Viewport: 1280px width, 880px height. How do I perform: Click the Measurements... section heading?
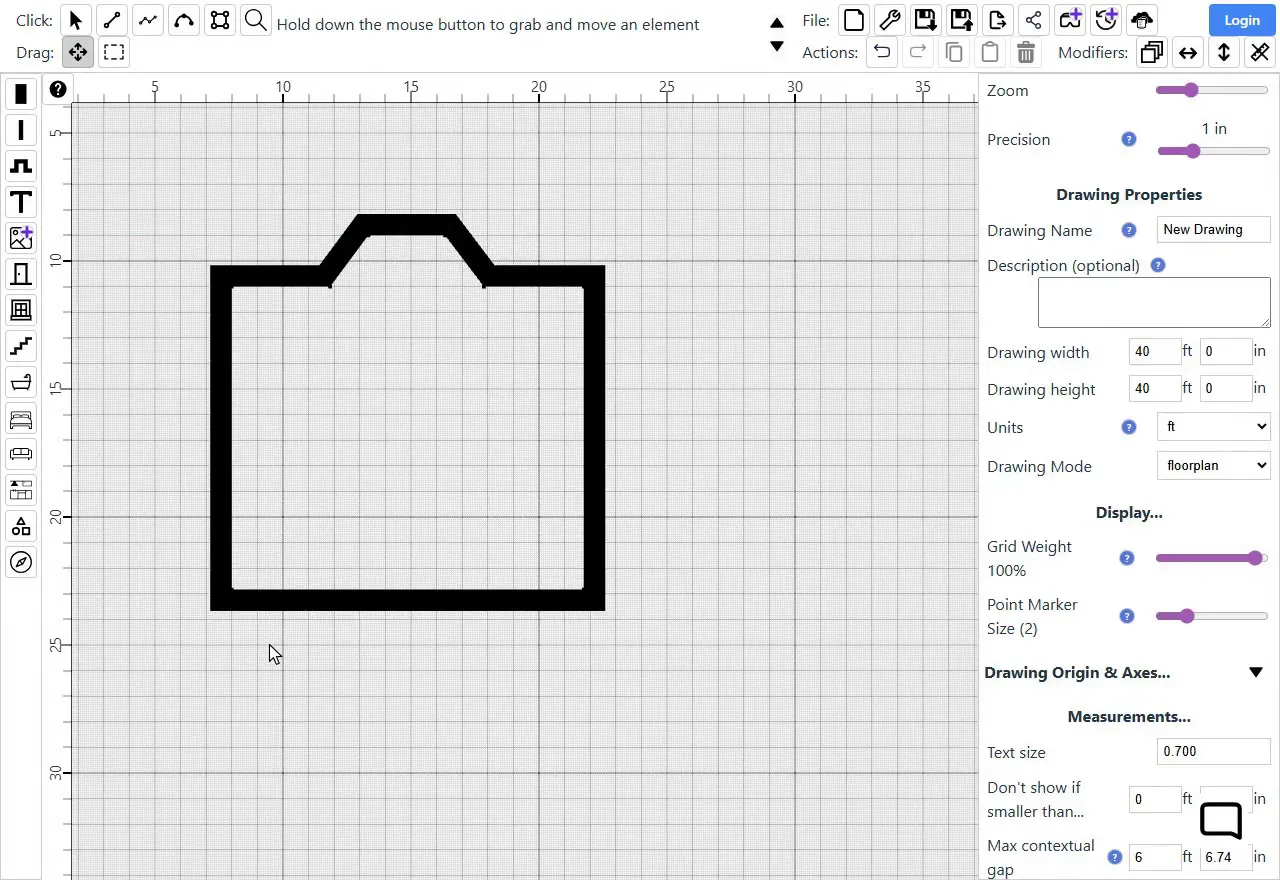point(1129,717)
